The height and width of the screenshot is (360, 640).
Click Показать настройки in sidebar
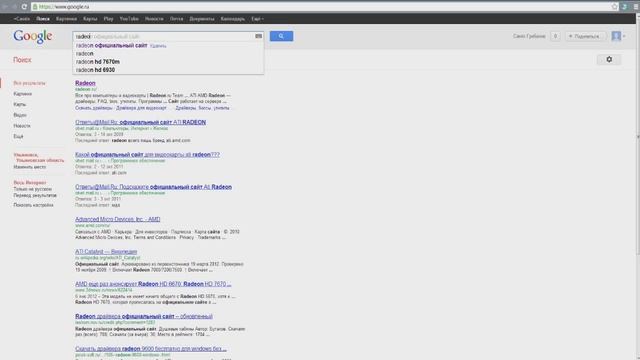[33, 205]
